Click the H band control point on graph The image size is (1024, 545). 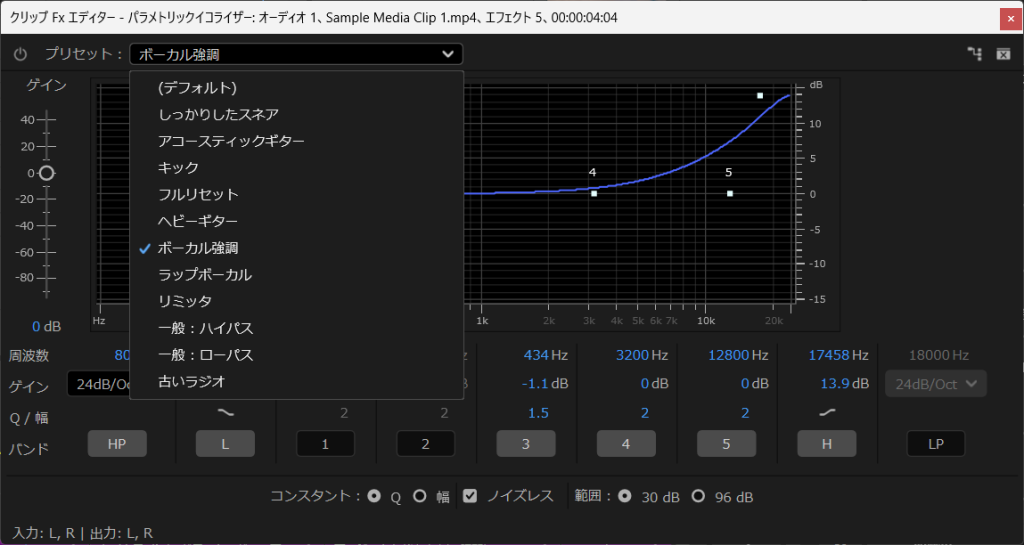point(760,95)
